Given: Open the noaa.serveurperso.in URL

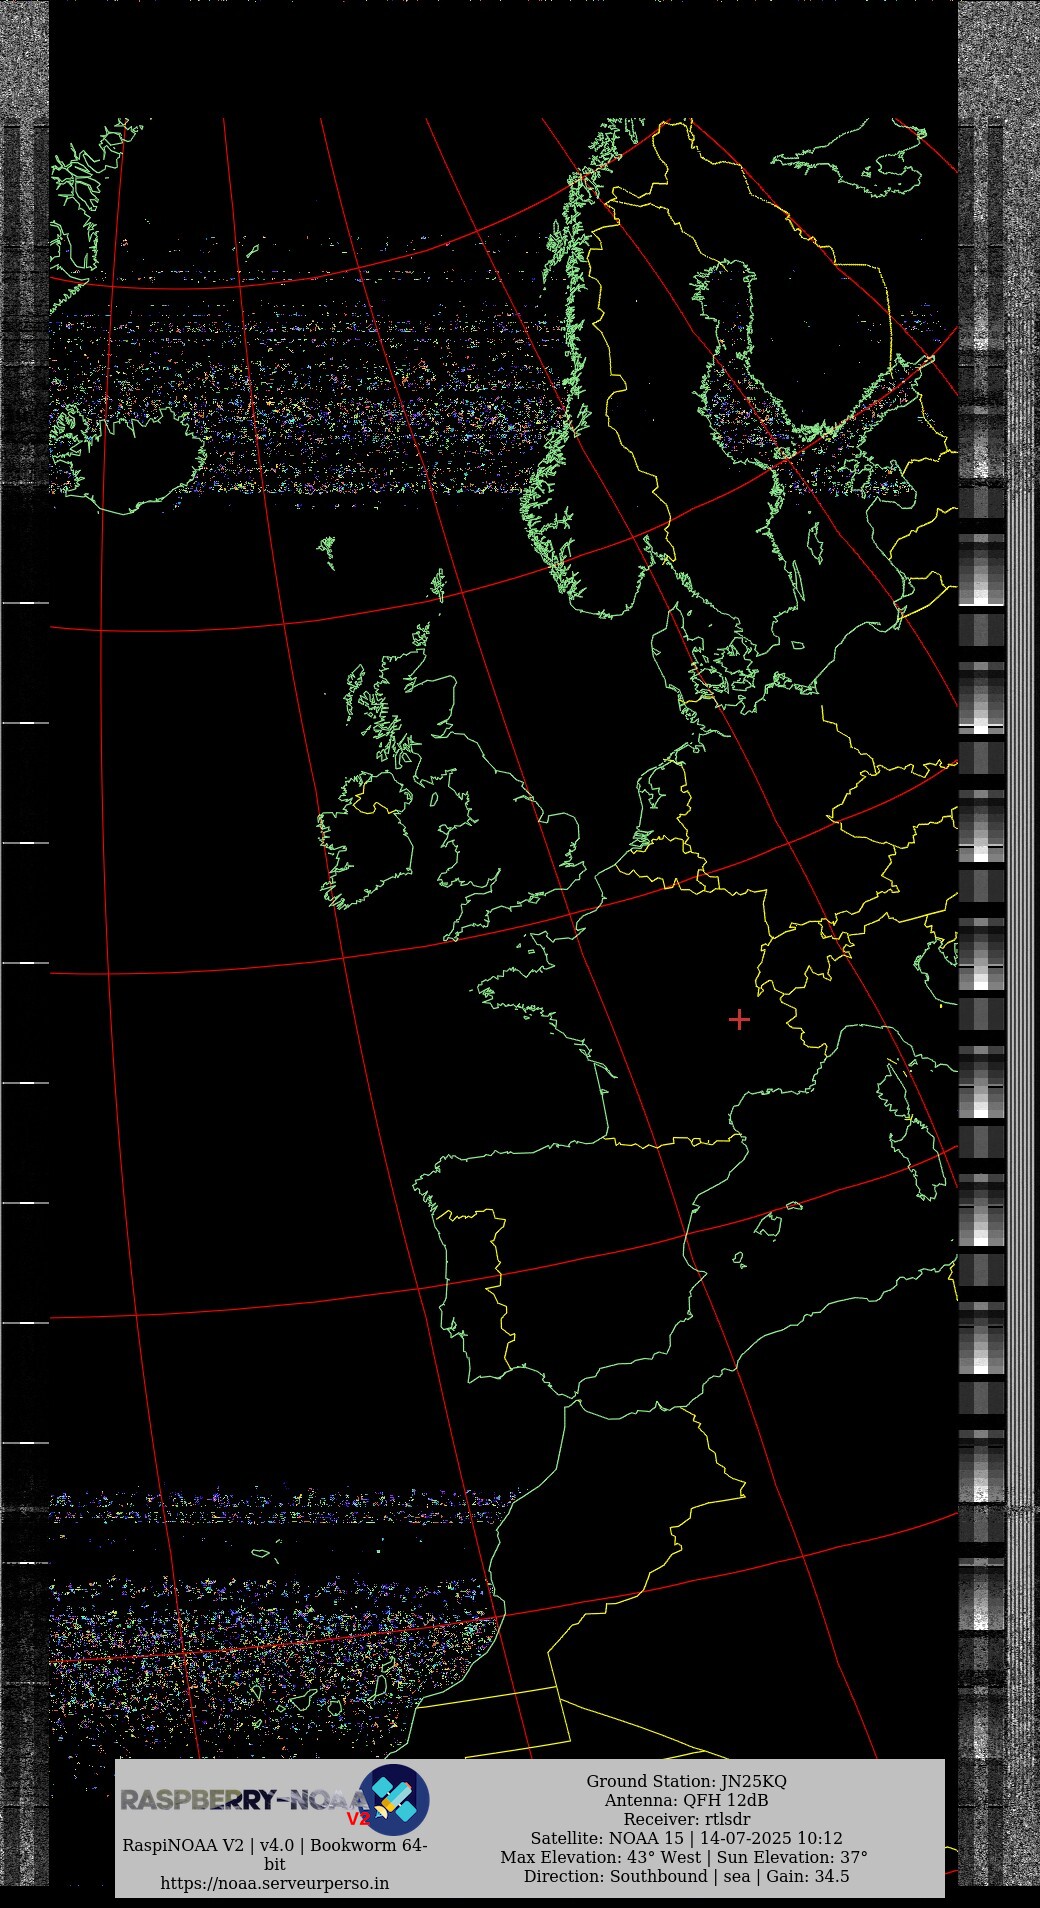Looking at the screenshot, I should click(x=274, y=1883).
